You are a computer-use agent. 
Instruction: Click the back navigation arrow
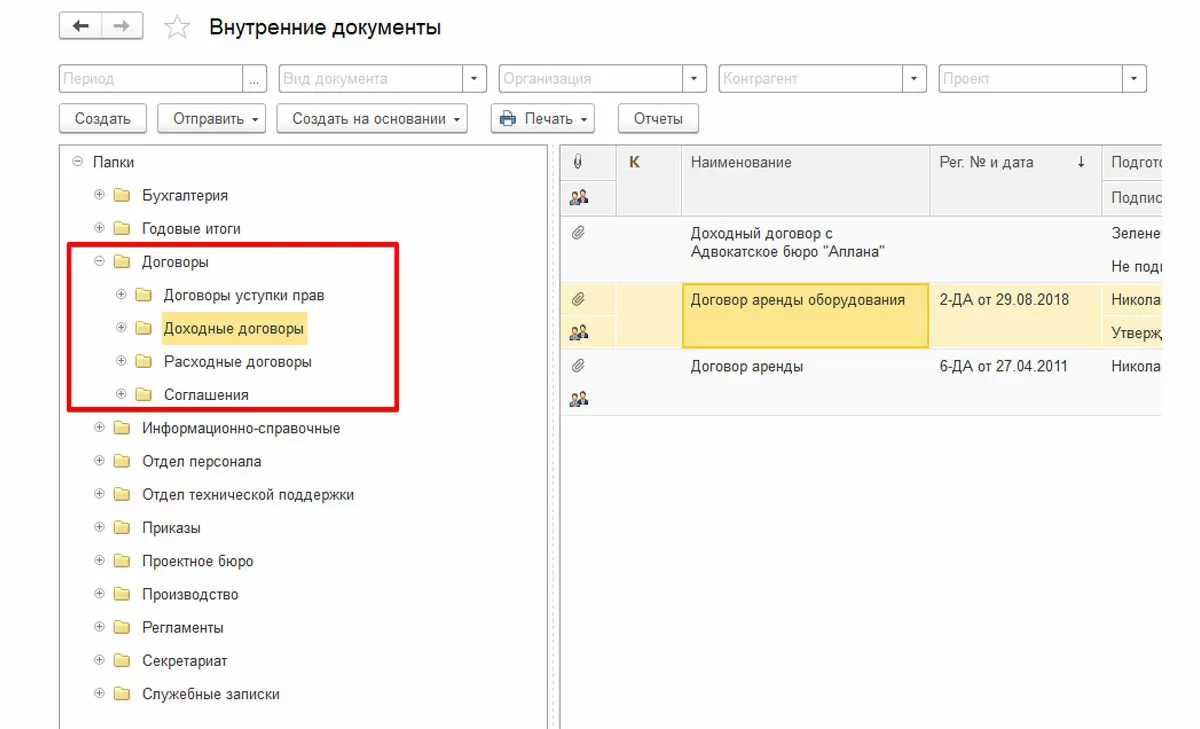coord(80,27)
